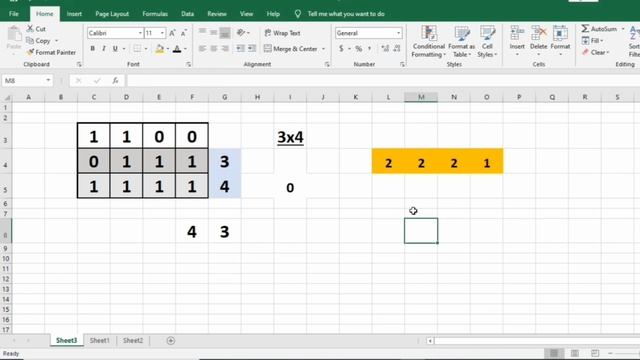Image resolution: width=640 pixels, height=360 pixels.
Task: Open Cell Styles gallery
Action: pos(487,42)
